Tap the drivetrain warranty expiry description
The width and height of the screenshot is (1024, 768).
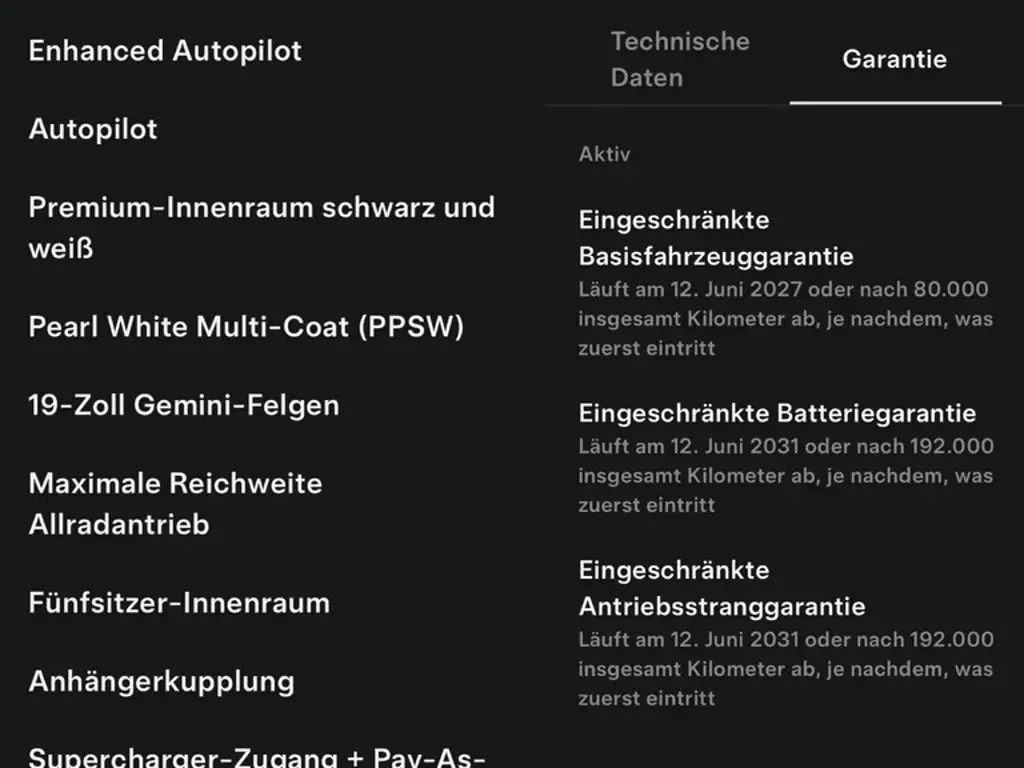786,669
